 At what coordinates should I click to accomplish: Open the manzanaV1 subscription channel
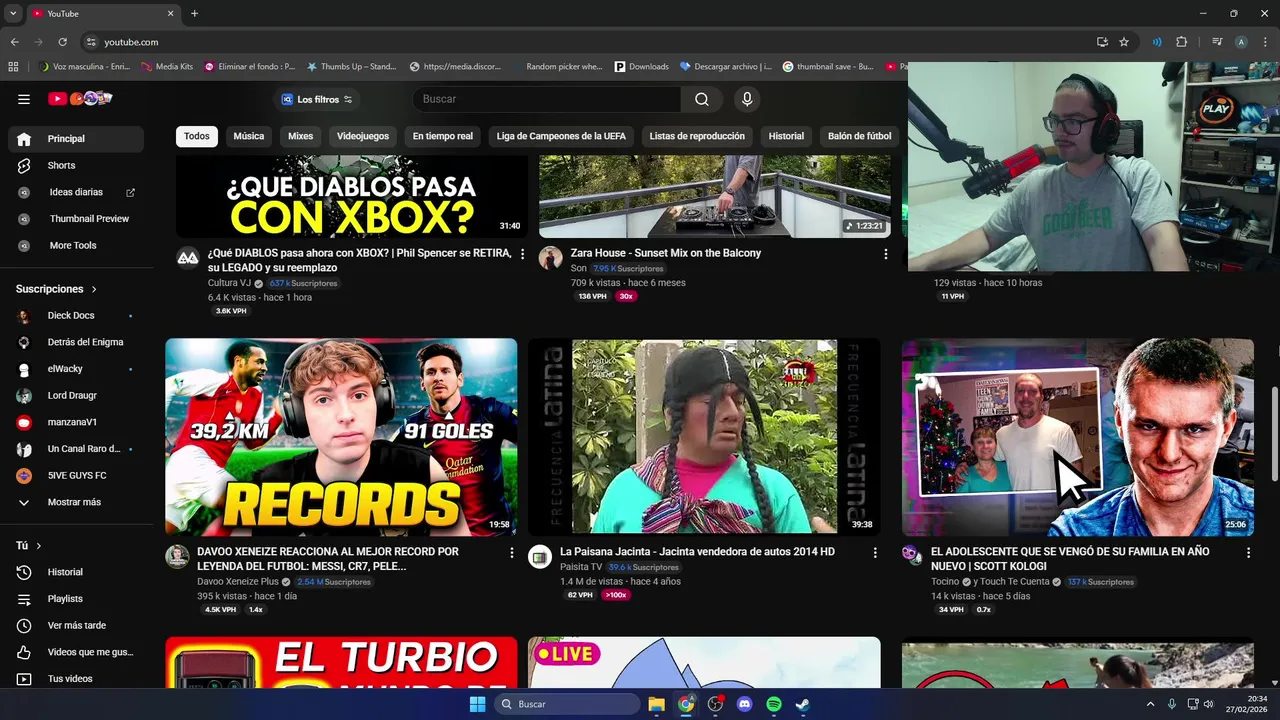tap(75, 422)
